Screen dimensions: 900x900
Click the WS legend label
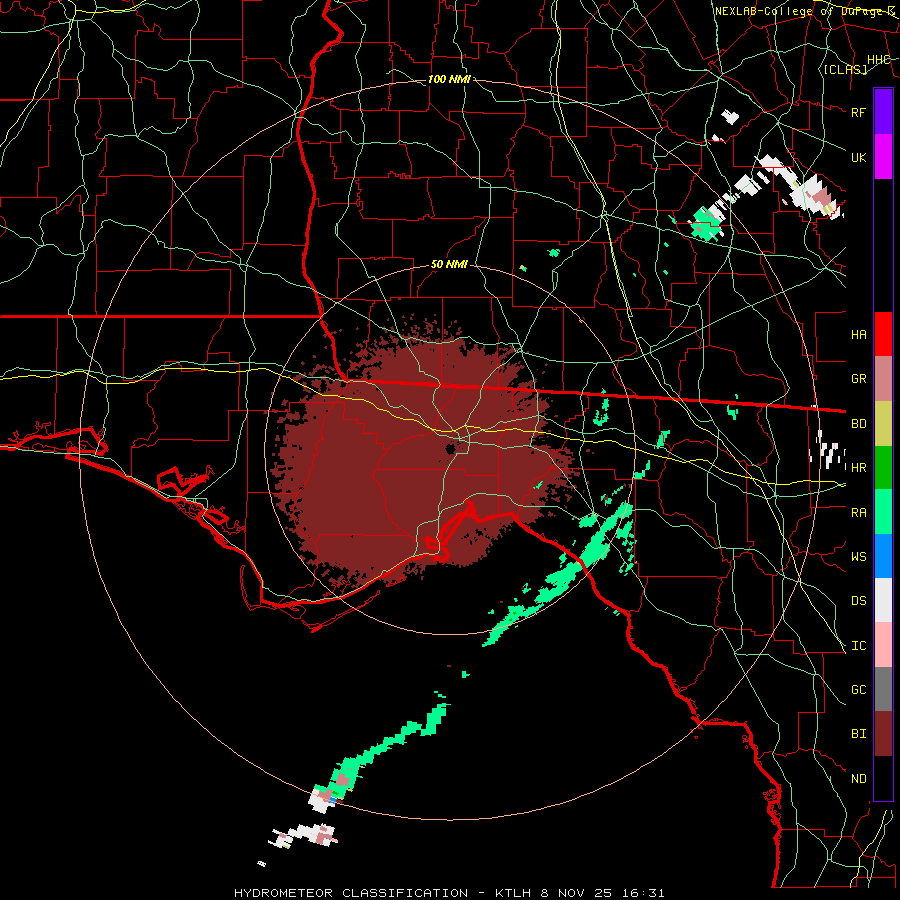point(859,557)
